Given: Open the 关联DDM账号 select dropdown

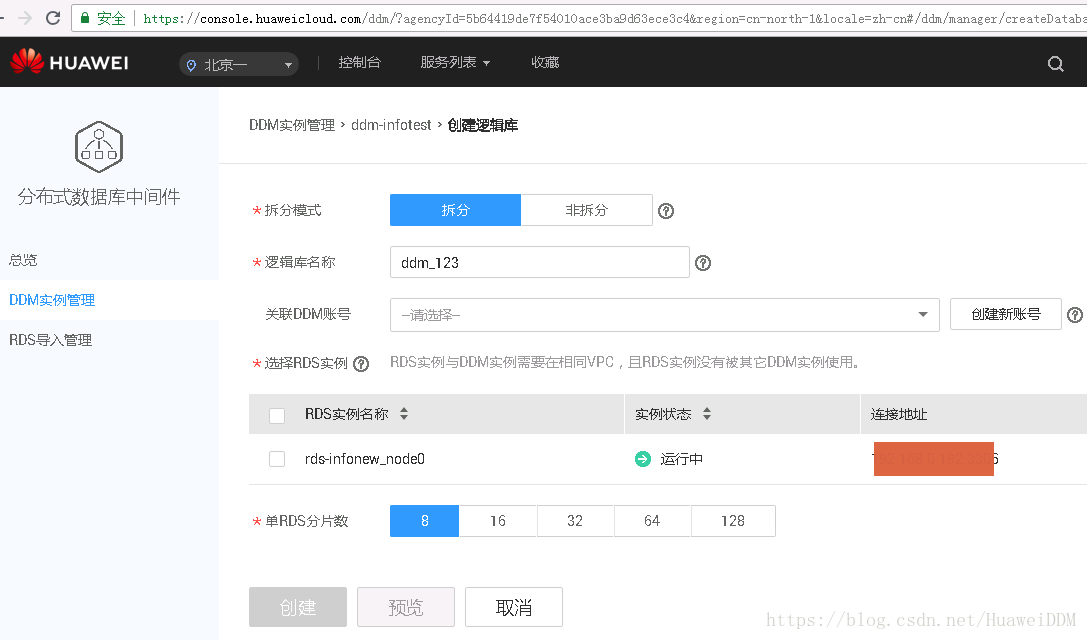Looking at the screenshot, I should 665,315.
